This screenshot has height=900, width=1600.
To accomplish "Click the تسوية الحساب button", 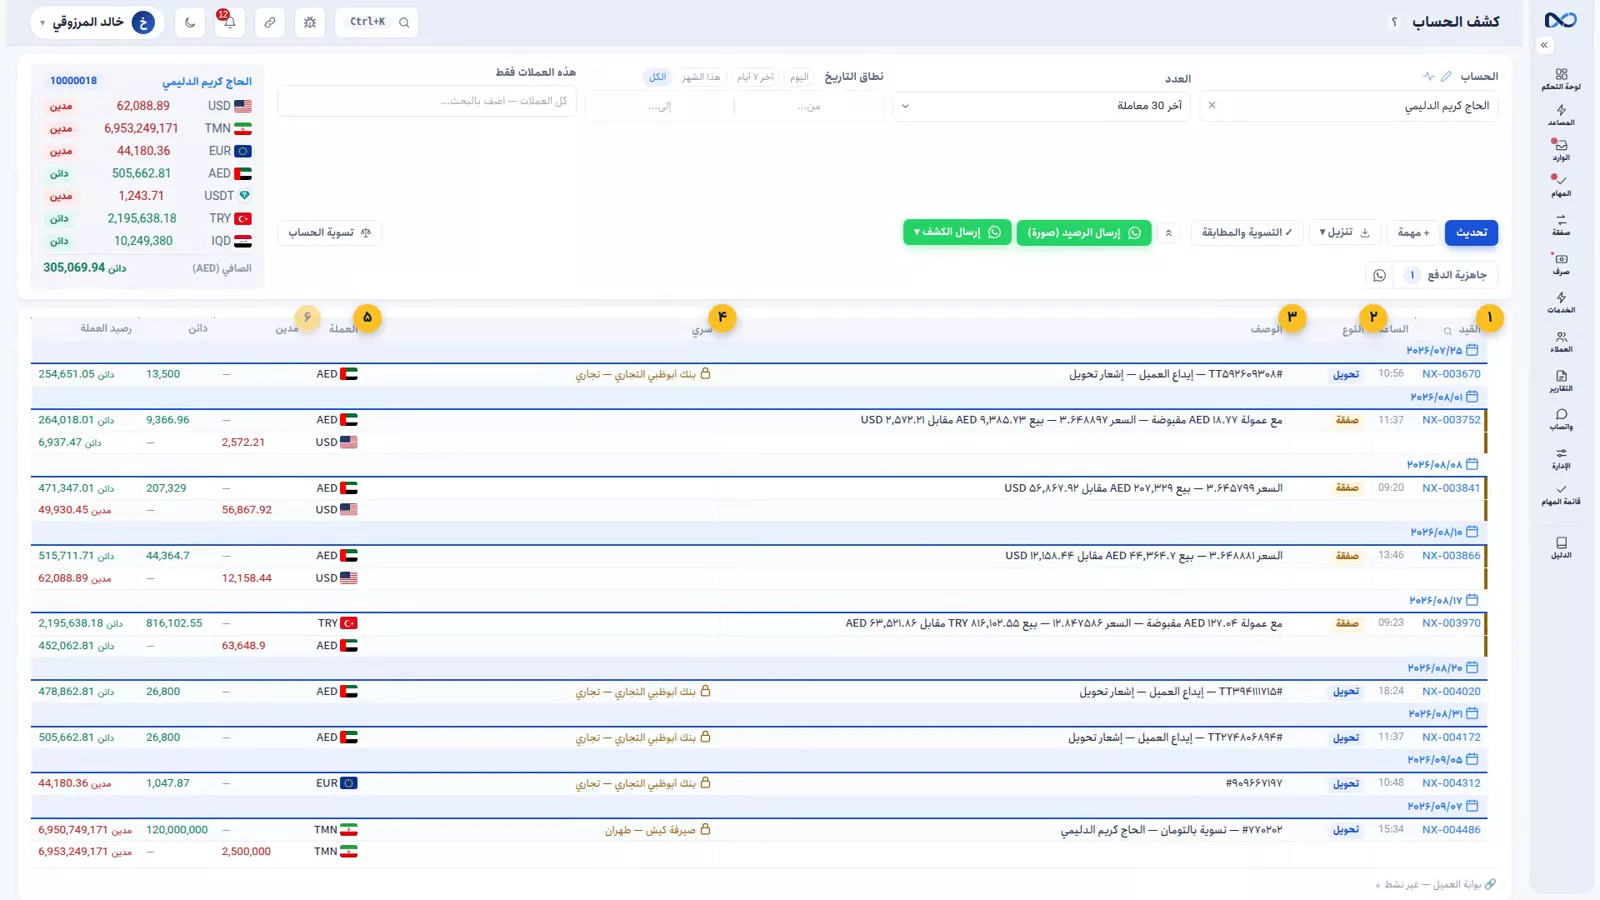I will pyautogui.click(x=330, y=233).
